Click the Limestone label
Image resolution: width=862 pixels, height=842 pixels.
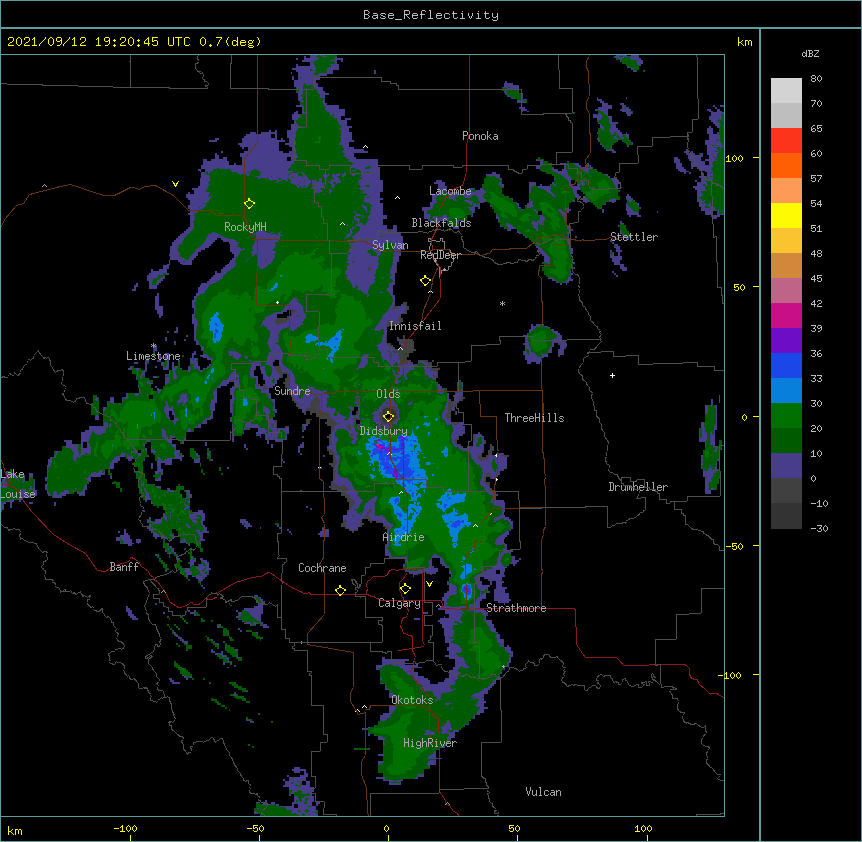tap(153, 356)
